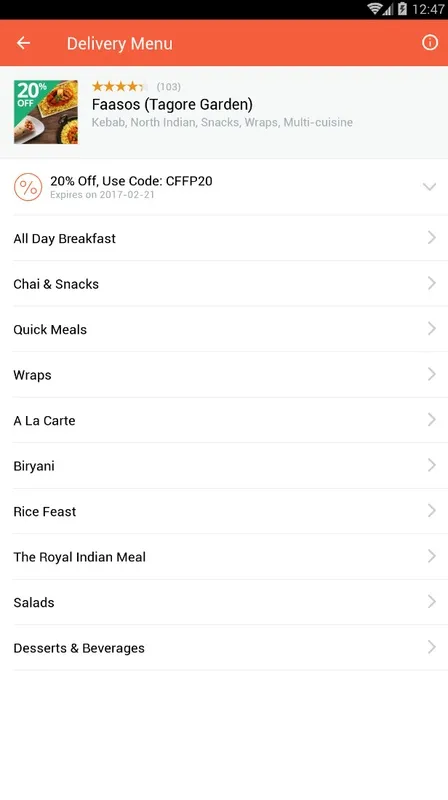This screenshot has height=800, width=448.
Task: Expand Chai & Snacks category arrow
Action: pos(432,283)
